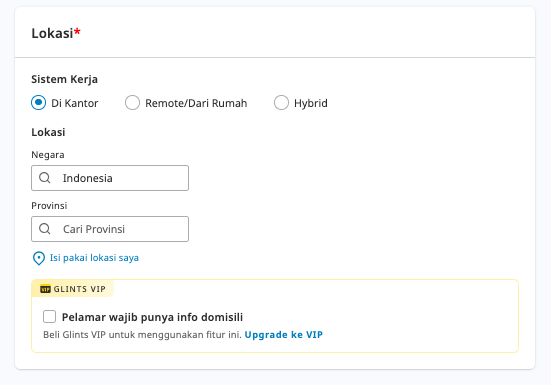The height and width of the screenshot is (385, 551).
Task: Tick Pelamar wajib punya info domisili checkbox
Action: [50, 317]
